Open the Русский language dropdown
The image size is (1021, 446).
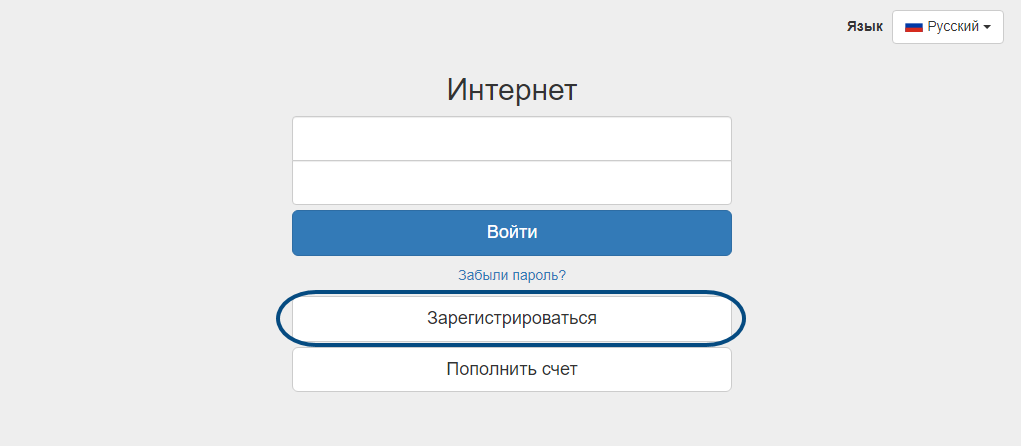(947, 27)
